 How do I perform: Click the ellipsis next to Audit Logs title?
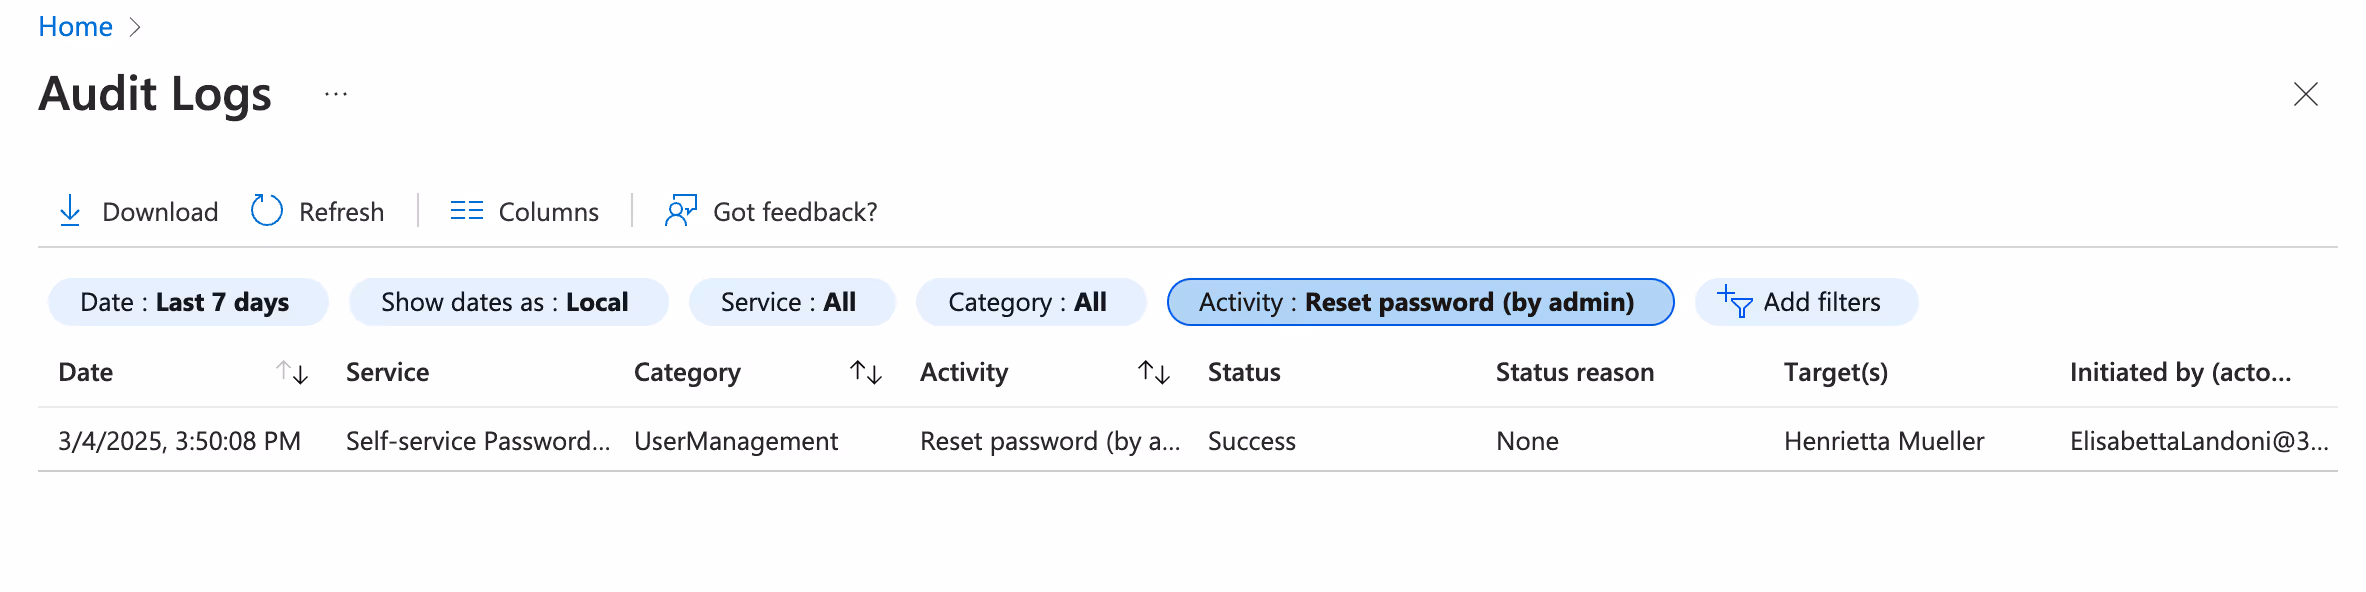(x=334, y=94)
